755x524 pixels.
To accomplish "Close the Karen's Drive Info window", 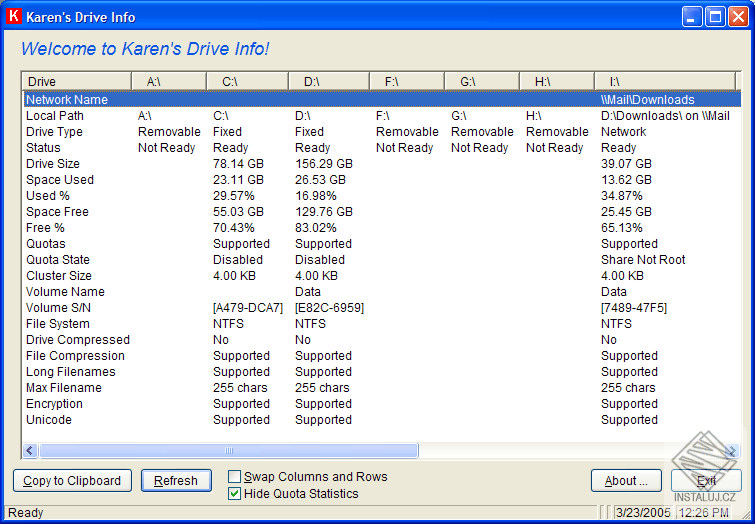I will (738, 17).
